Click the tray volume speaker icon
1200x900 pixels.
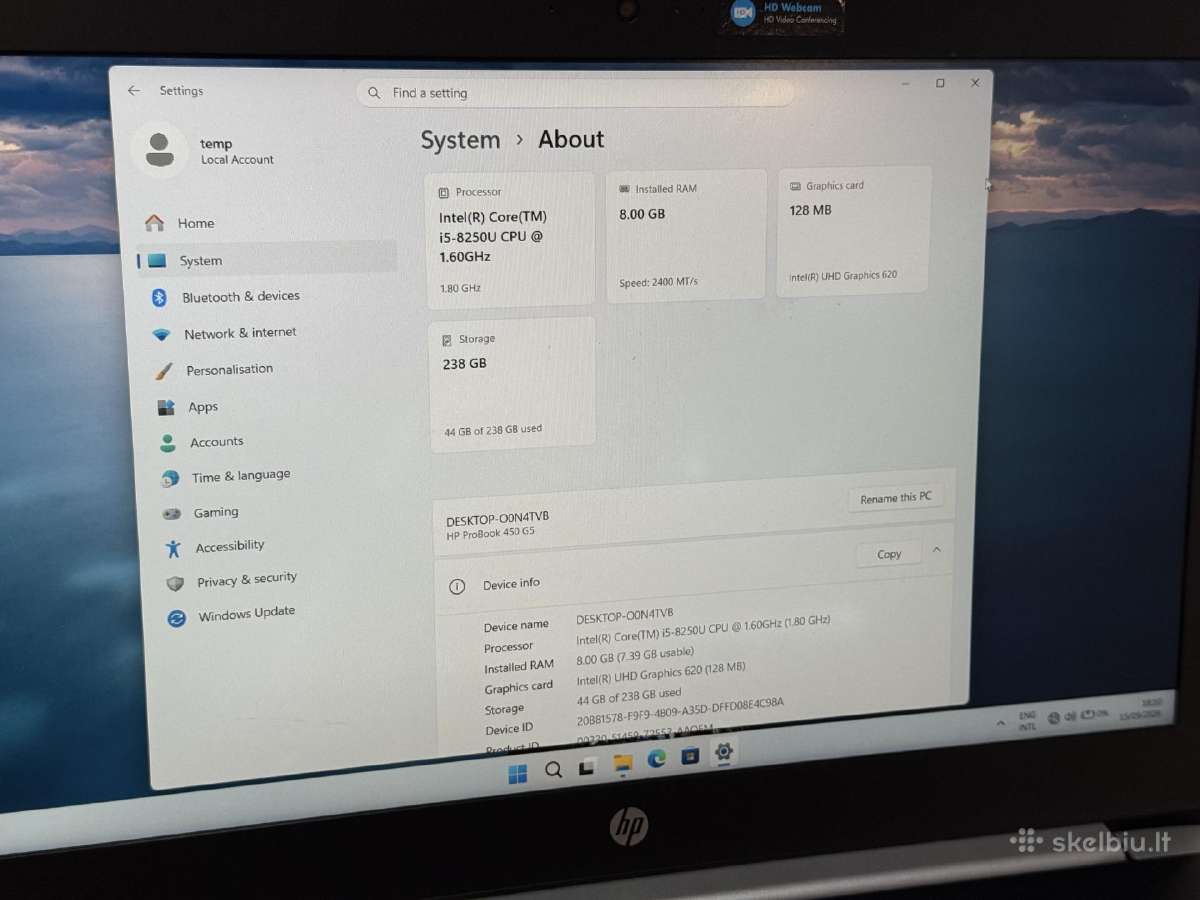point(1070,715)
